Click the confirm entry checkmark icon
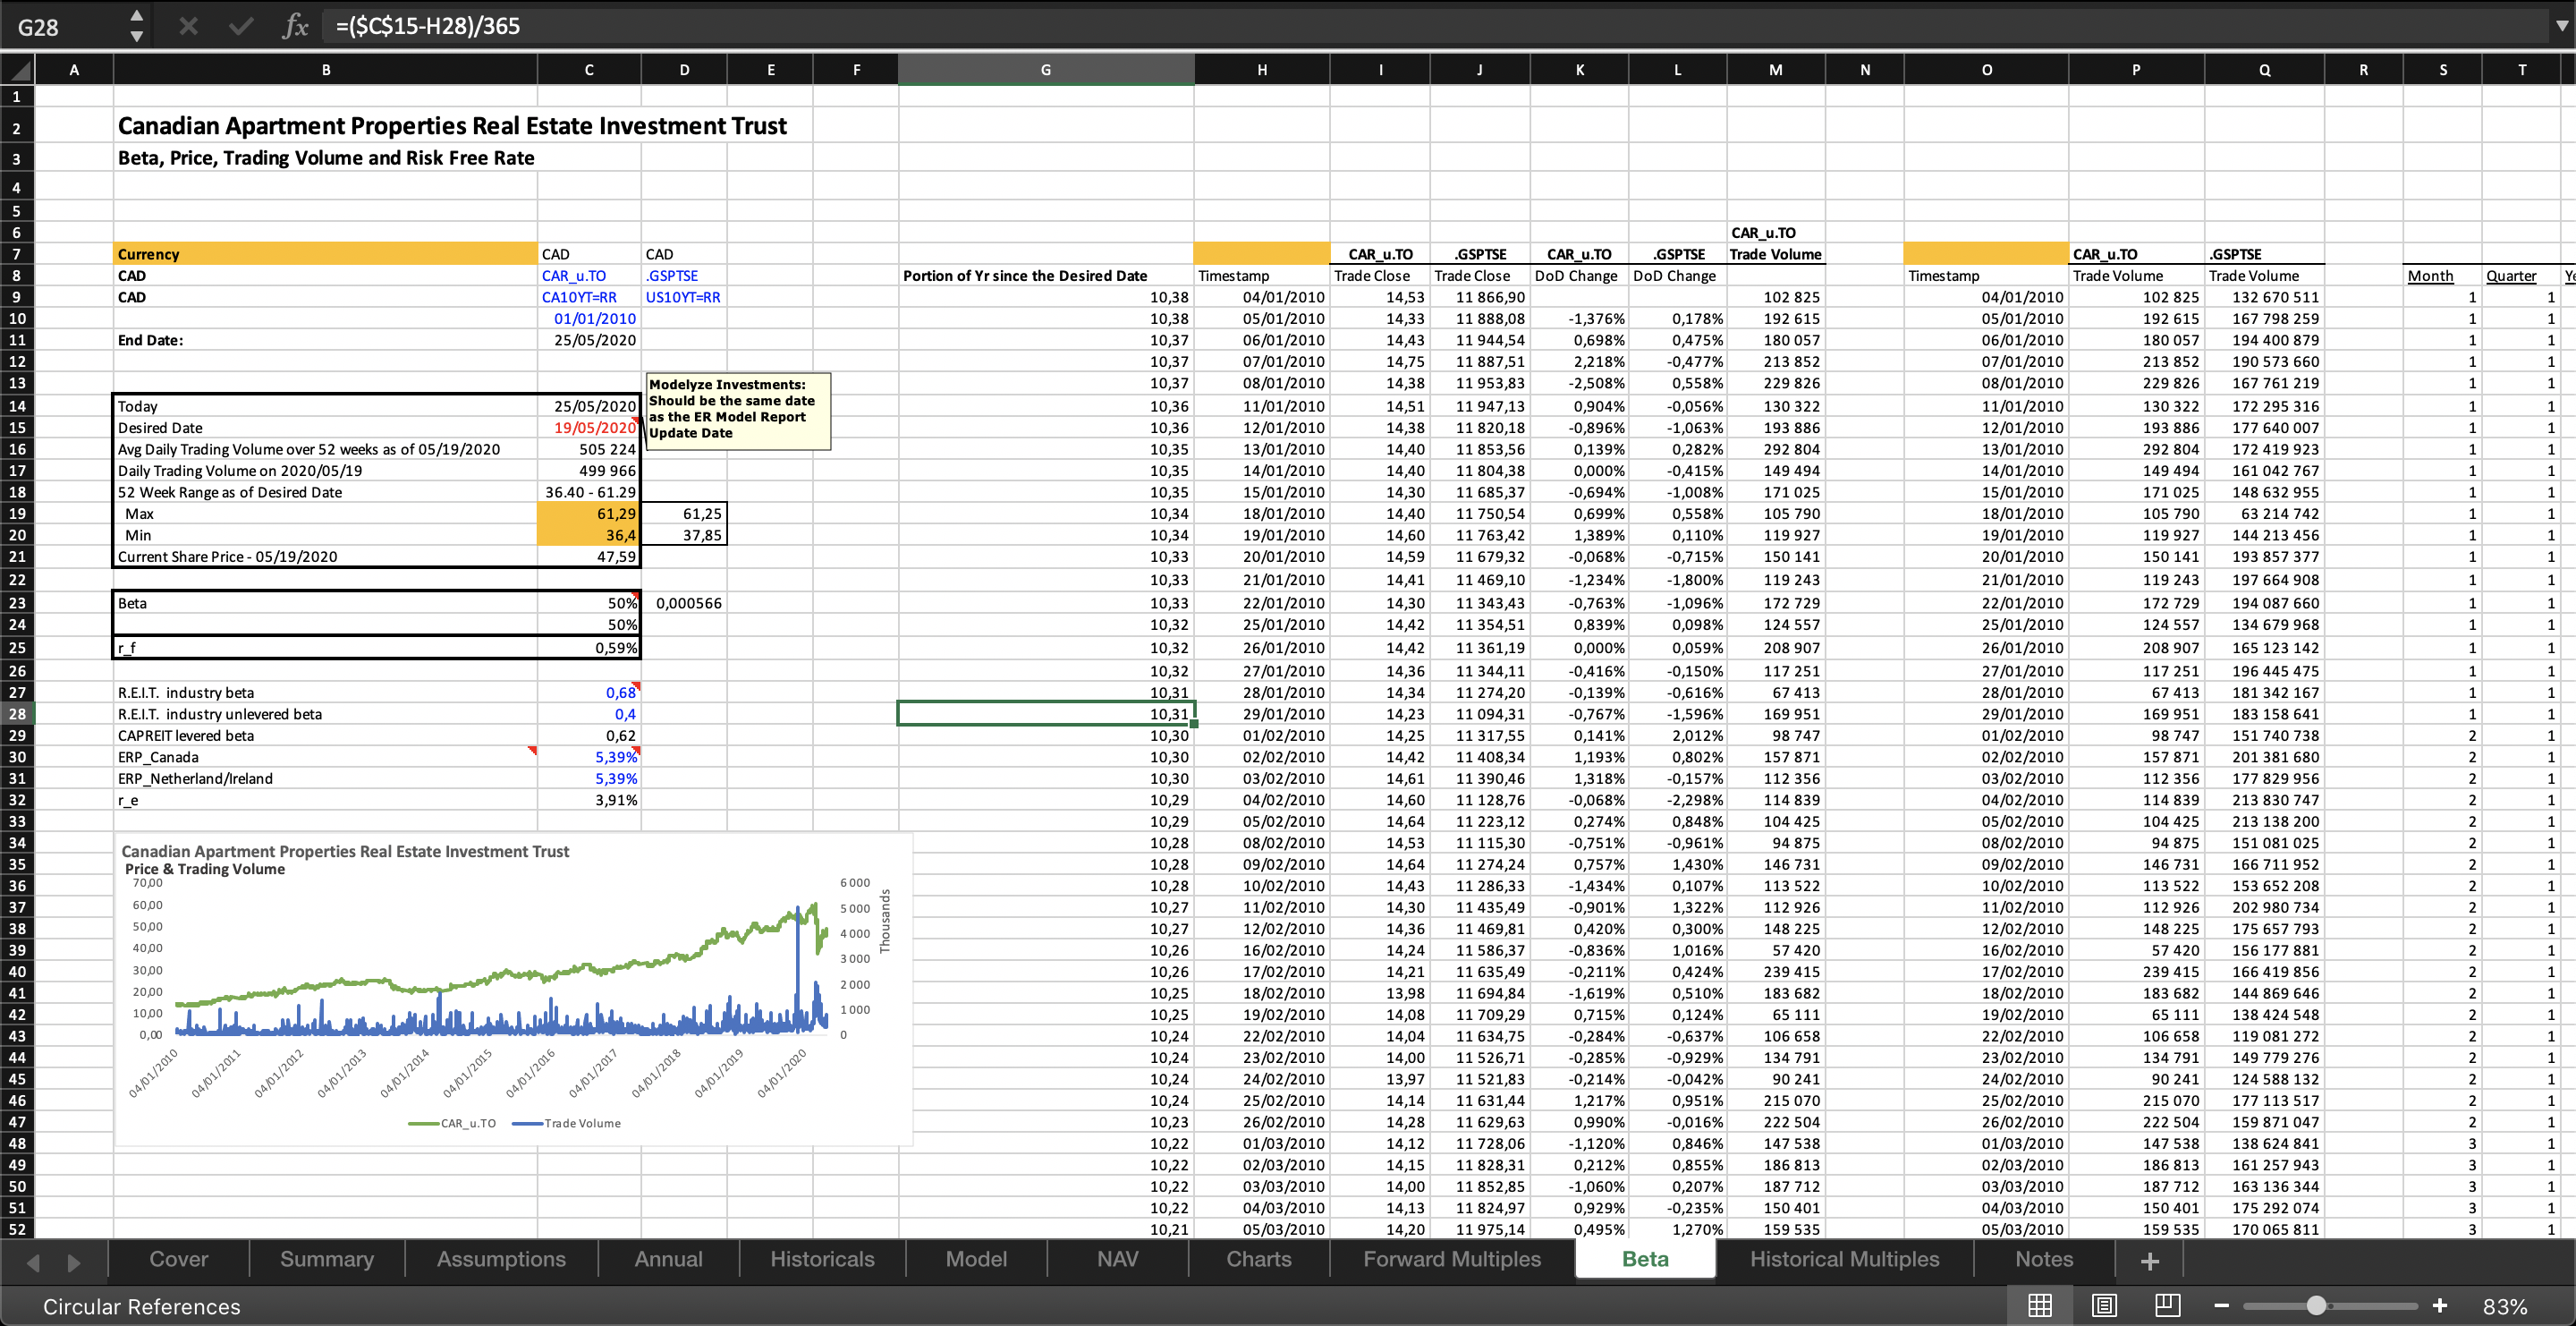 240,26
